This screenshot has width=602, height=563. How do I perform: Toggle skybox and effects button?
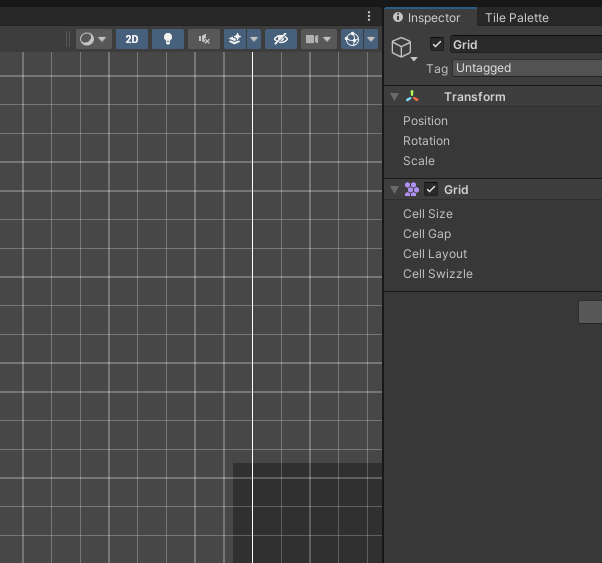tap(235, 39)
